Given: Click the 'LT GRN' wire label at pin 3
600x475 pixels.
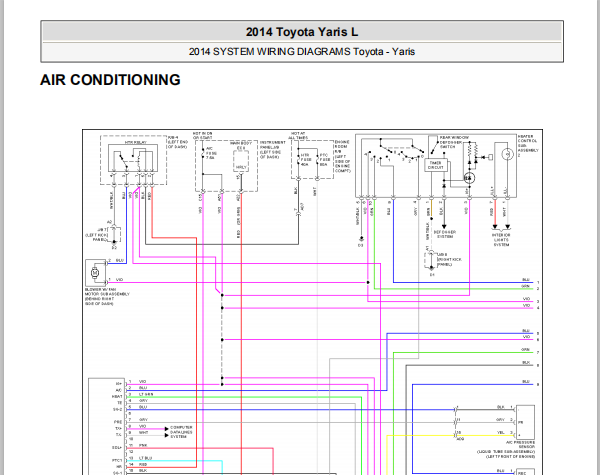Looking at the screenshot, I should coord(146,394).
